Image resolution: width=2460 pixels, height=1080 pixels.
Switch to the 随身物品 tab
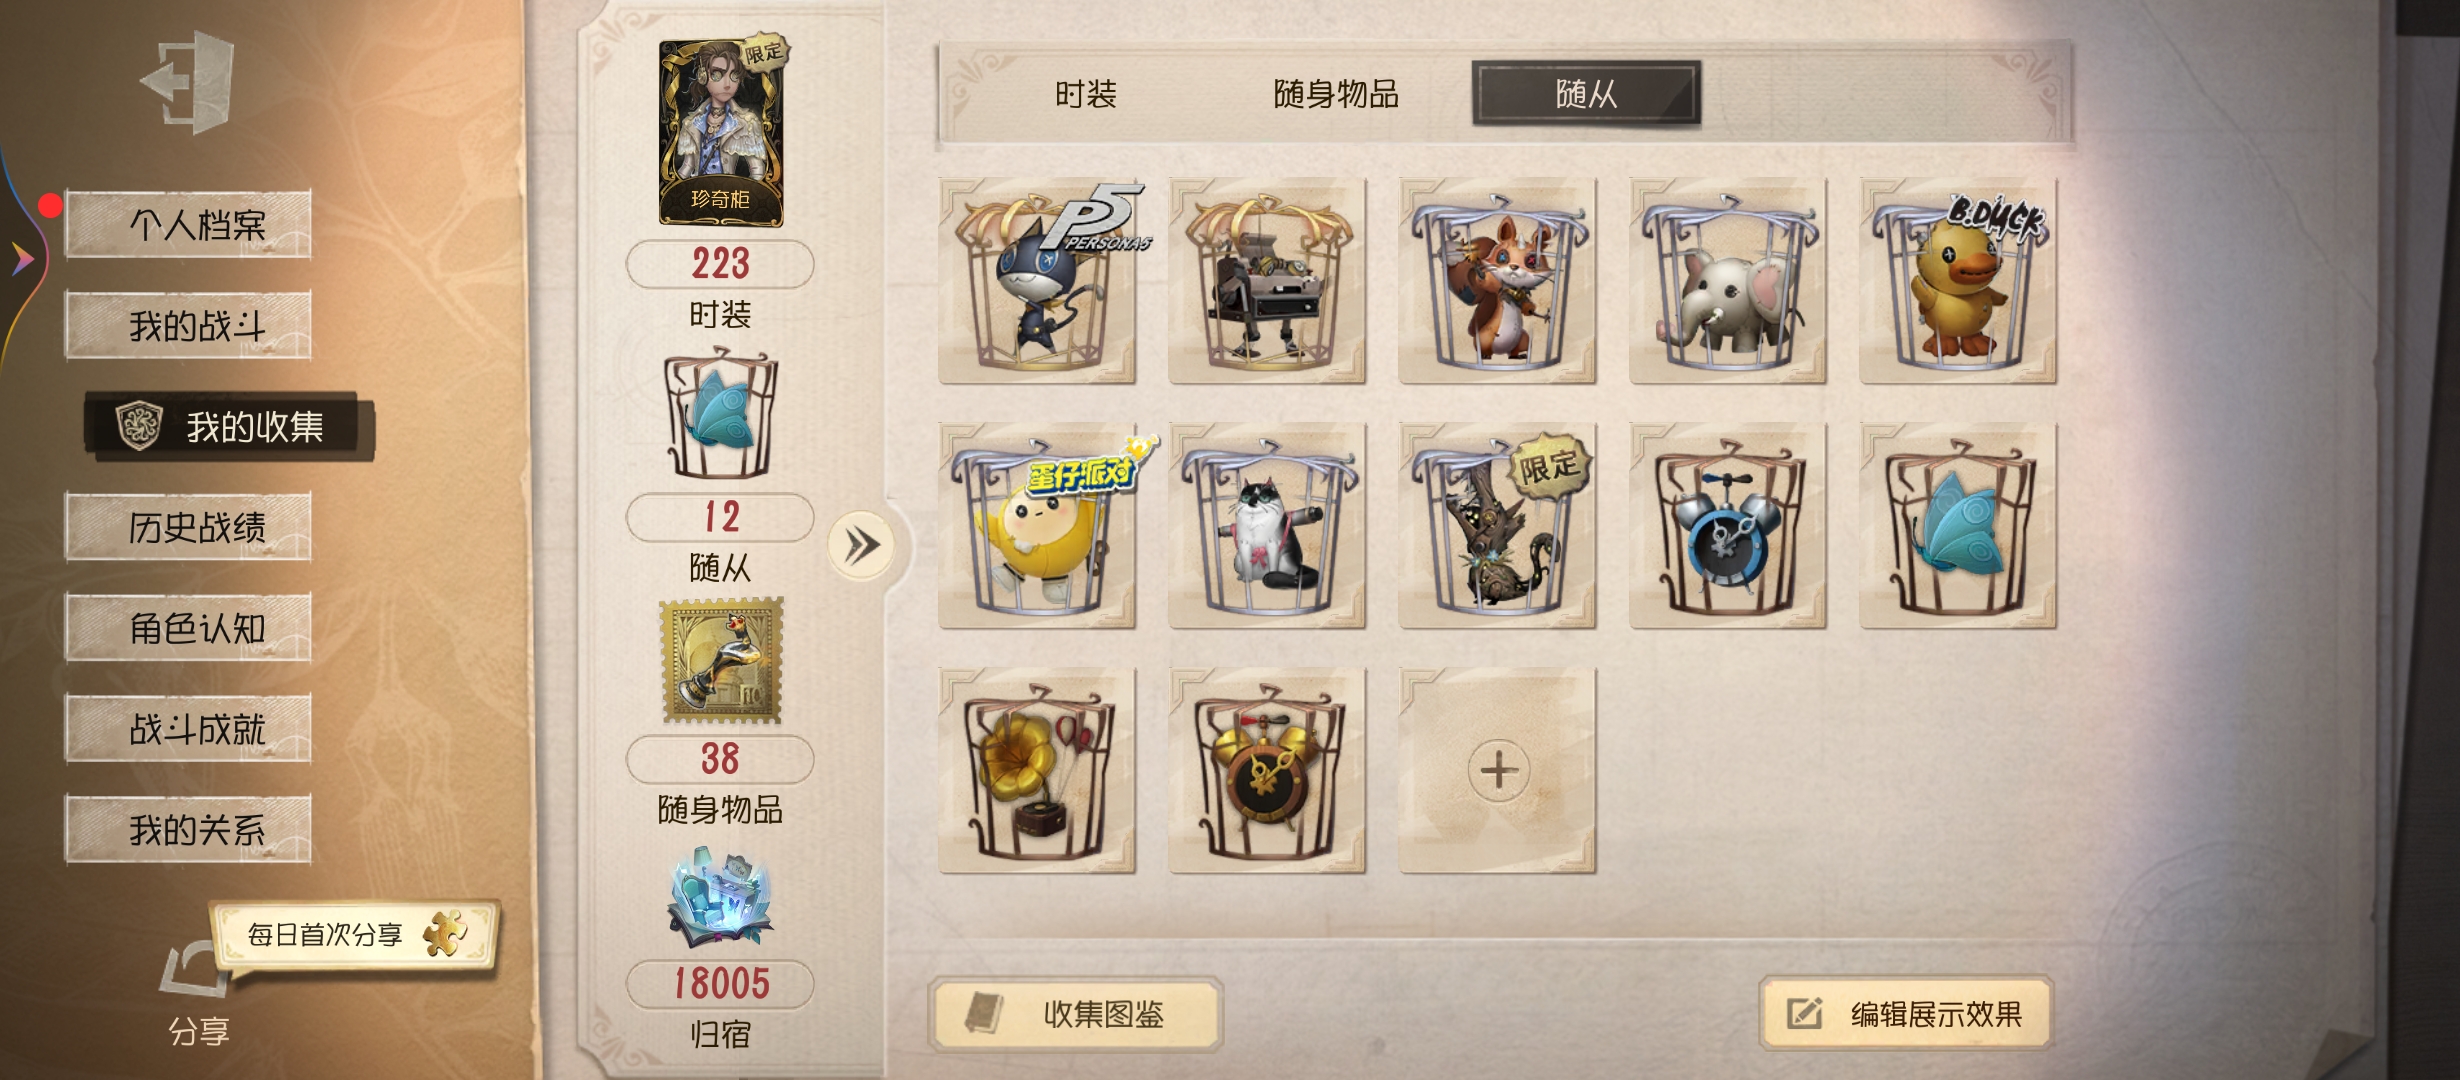tap(1336, 94)
